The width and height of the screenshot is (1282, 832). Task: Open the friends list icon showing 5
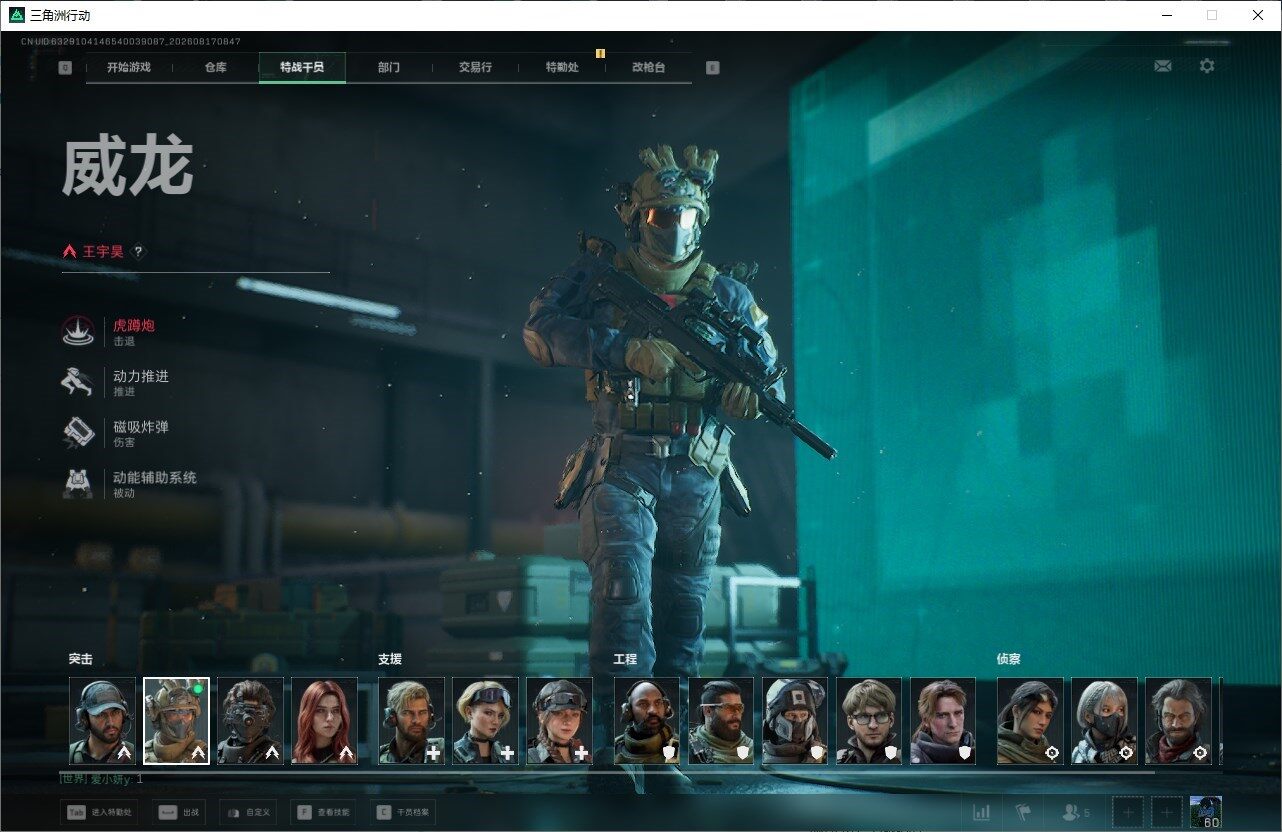tap(1075, 812)
